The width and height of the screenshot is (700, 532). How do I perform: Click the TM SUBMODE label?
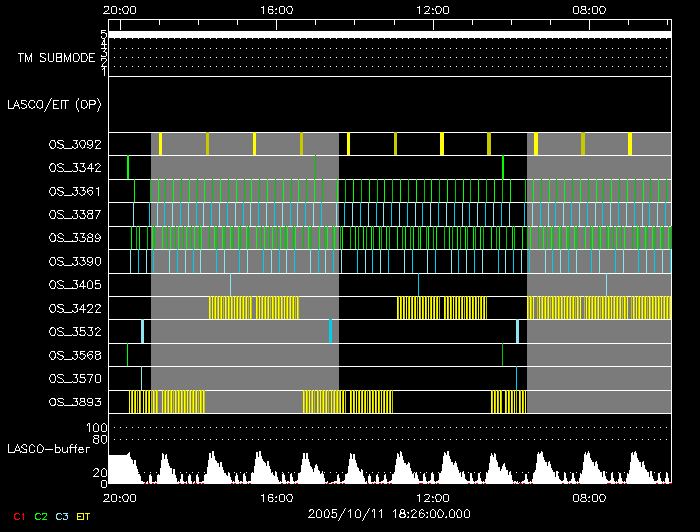click(x=56, y=58)
